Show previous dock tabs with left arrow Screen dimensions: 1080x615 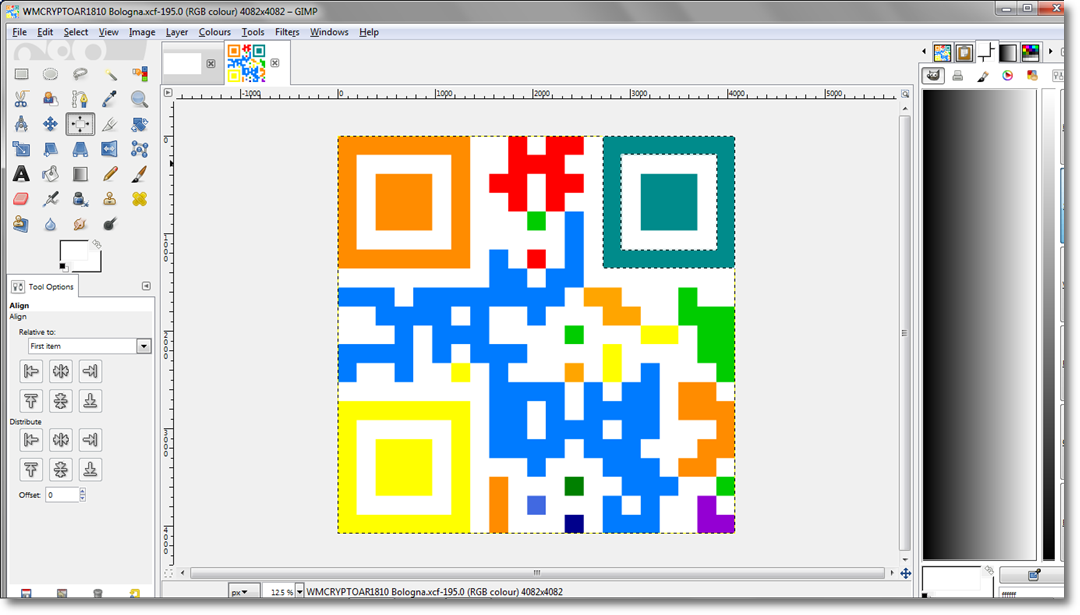point(924,52)
